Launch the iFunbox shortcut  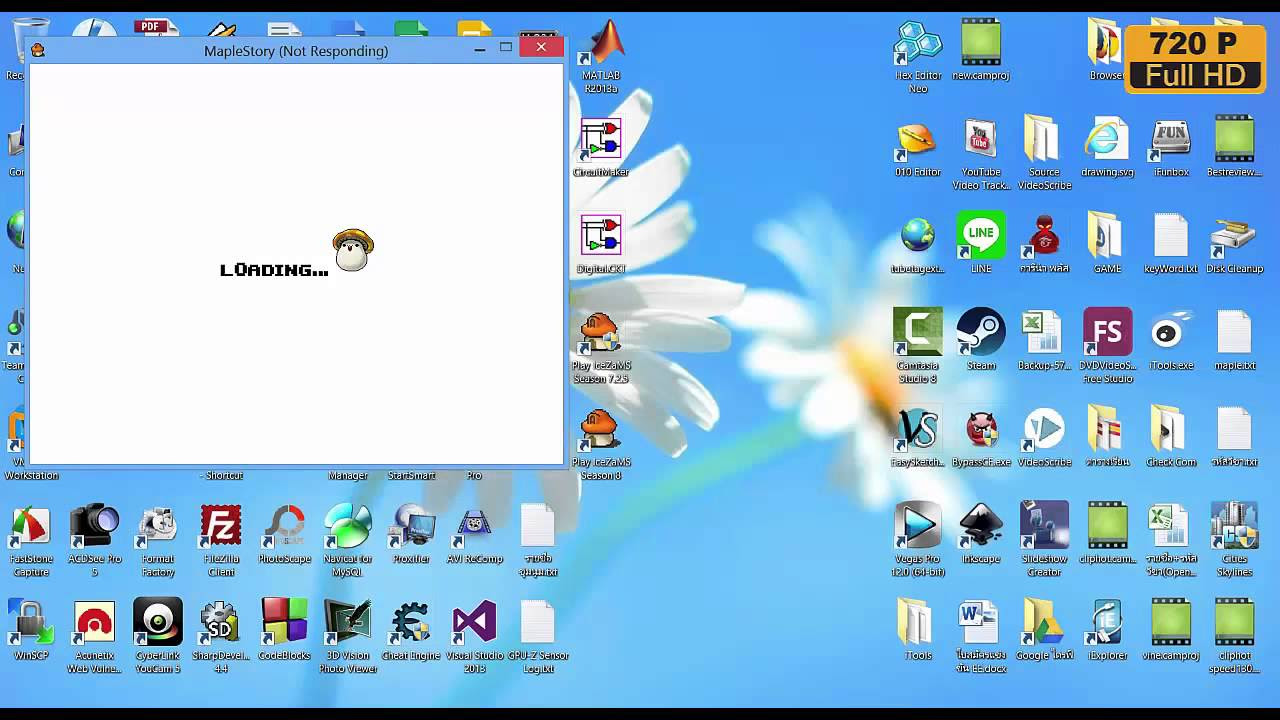(x=1171, y=141)
